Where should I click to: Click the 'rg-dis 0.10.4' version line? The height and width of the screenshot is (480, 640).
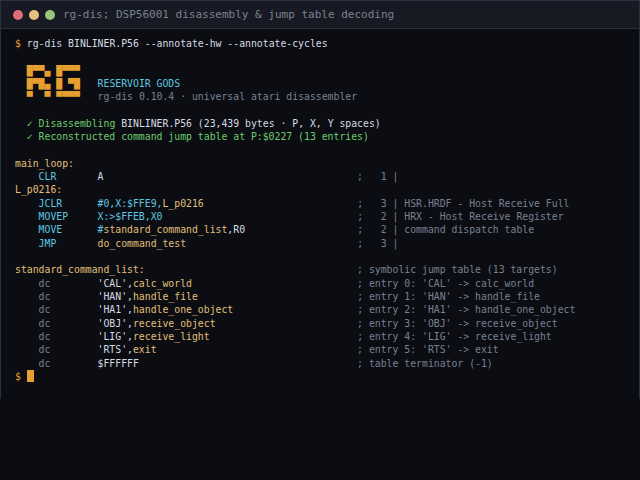click(227, 96)
